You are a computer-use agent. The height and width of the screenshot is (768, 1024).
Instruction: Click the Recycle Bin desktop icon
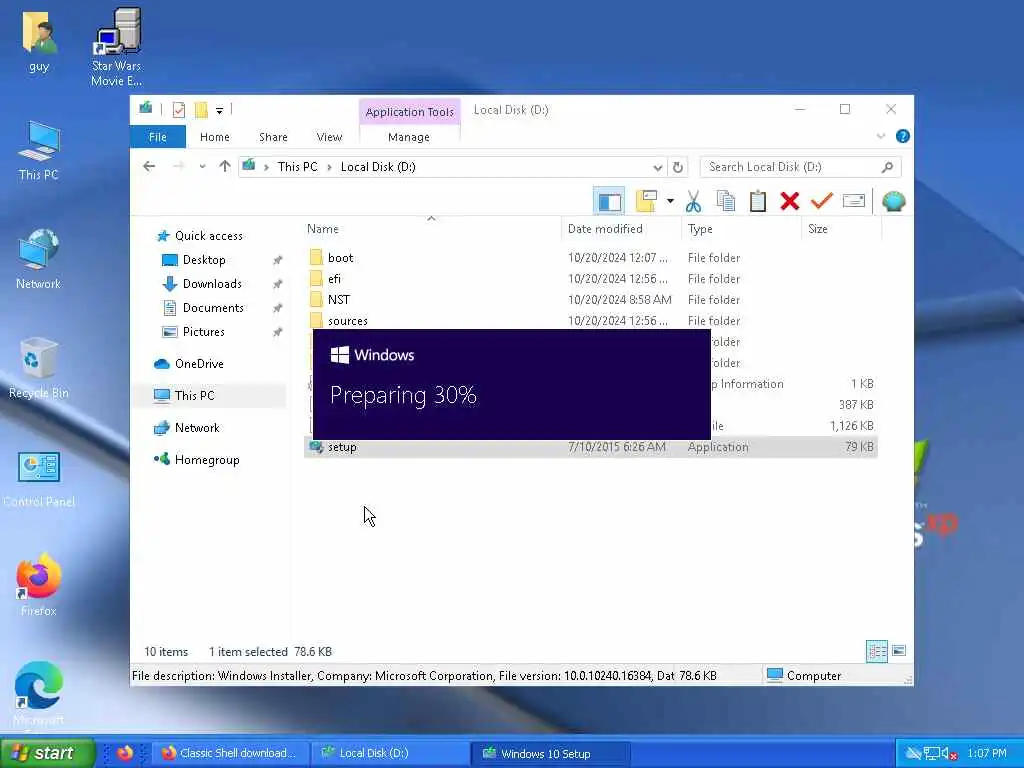point(39,368)
